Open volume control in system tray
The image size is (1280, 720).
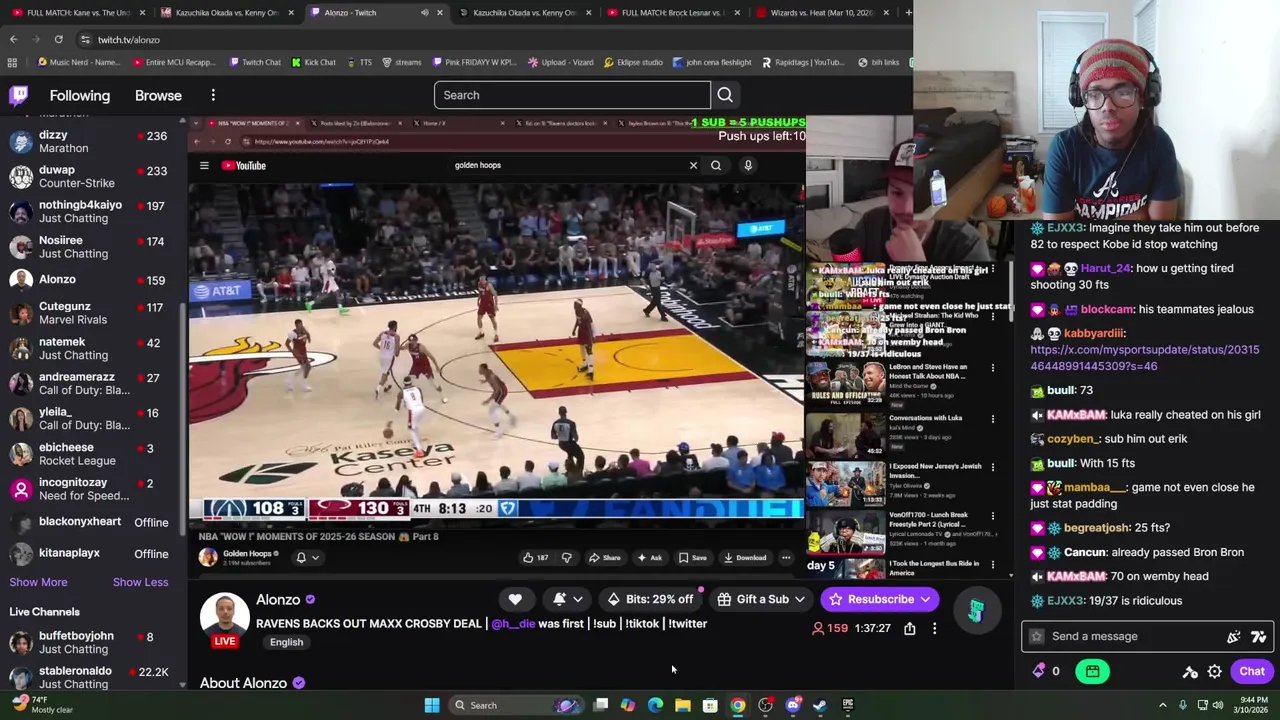1218,705
